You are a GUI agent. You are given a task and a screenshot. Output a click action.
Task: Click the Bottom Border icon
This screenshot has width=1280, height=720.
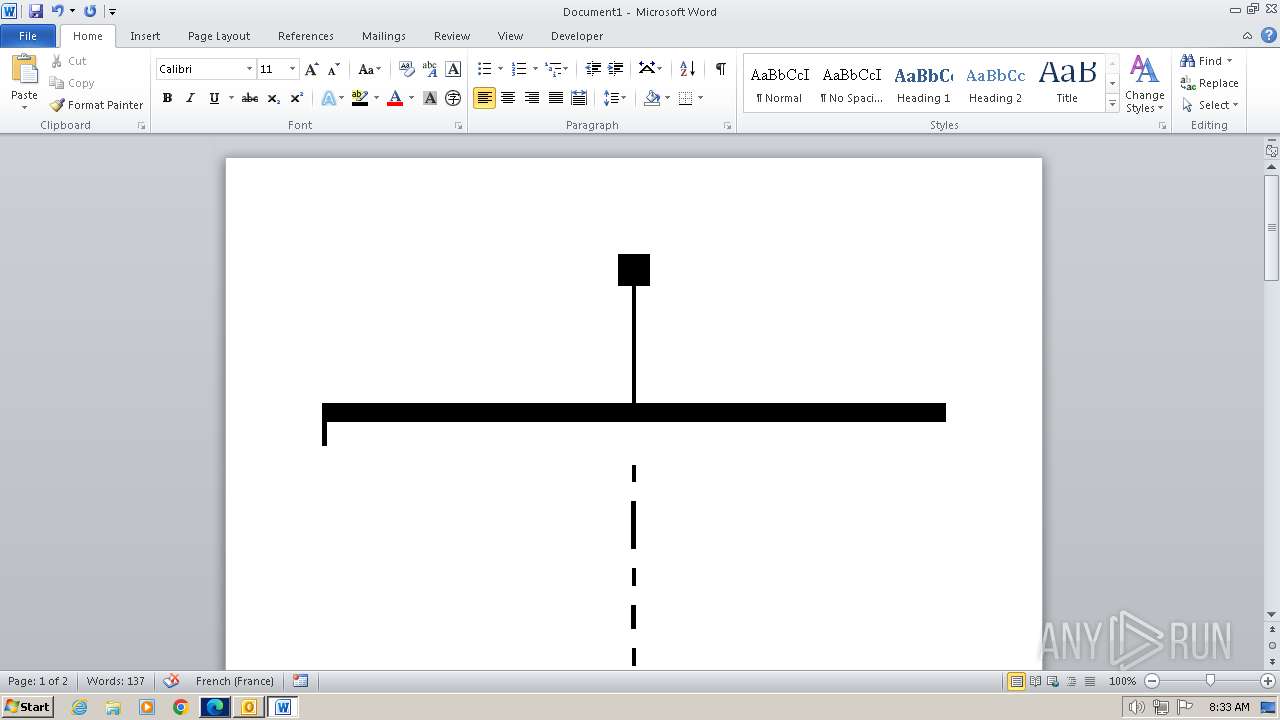click(685, 98)
